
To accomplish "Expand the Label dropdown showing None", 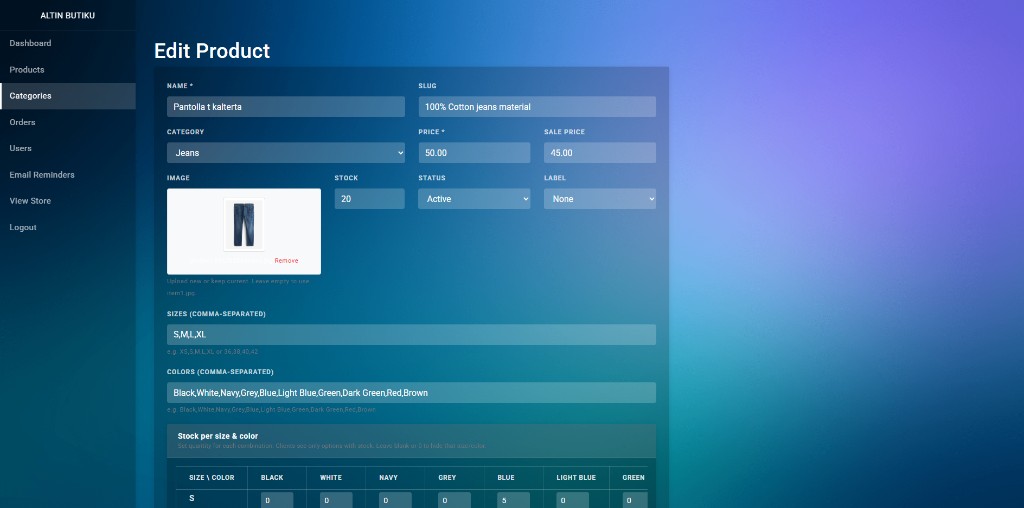I will pos(599,199).
